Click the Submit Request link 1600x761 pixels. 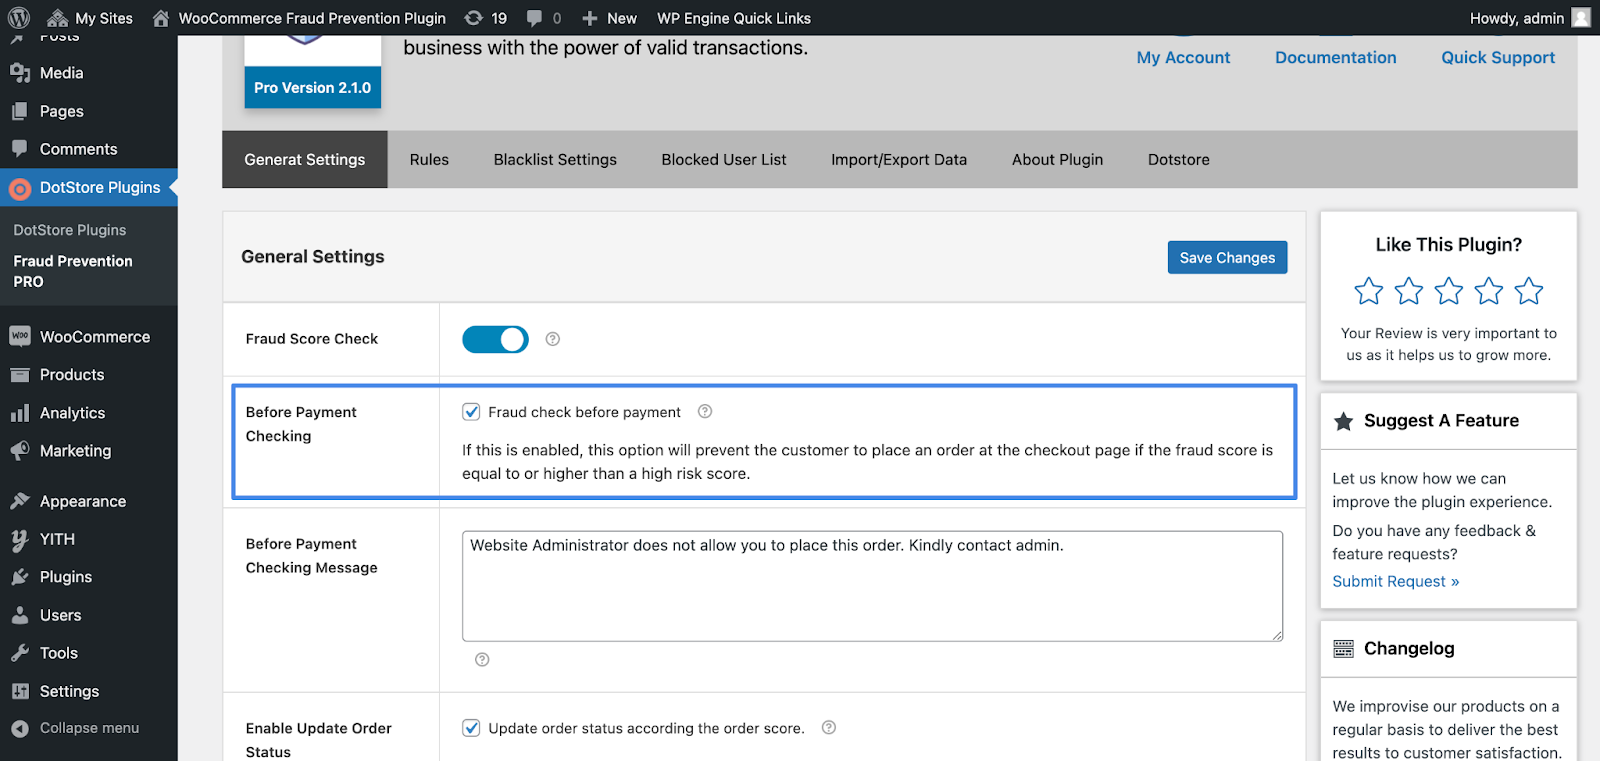coord(1396,581)
